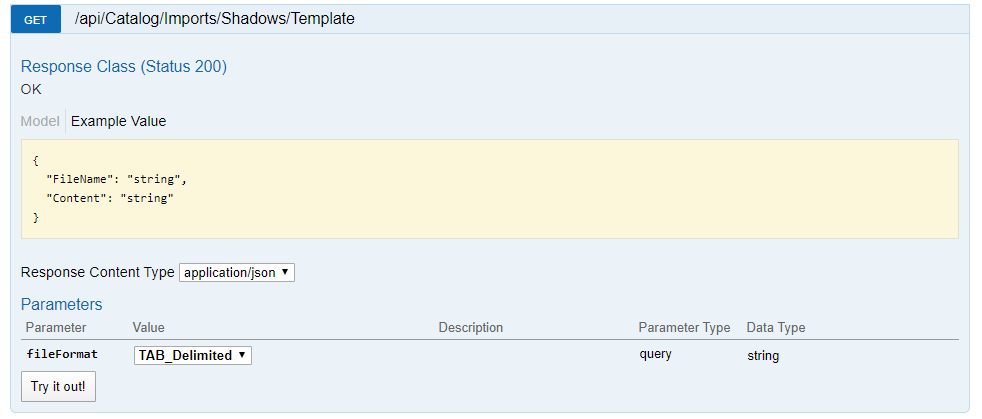Screen dimensions: 982x419
Task: Click the yellow example JSON response box
Action: click(x=490, y=189)
